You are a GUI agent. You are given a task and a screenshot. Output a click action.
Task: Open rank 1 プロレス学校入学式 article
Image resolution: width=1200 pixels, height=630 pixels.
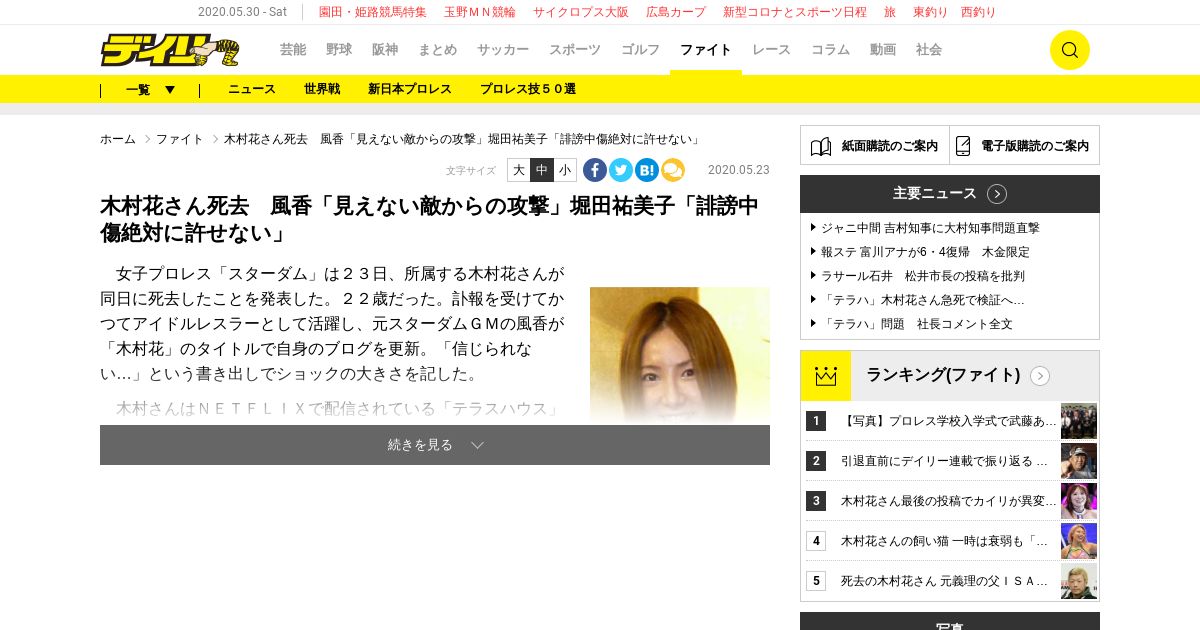948,421
